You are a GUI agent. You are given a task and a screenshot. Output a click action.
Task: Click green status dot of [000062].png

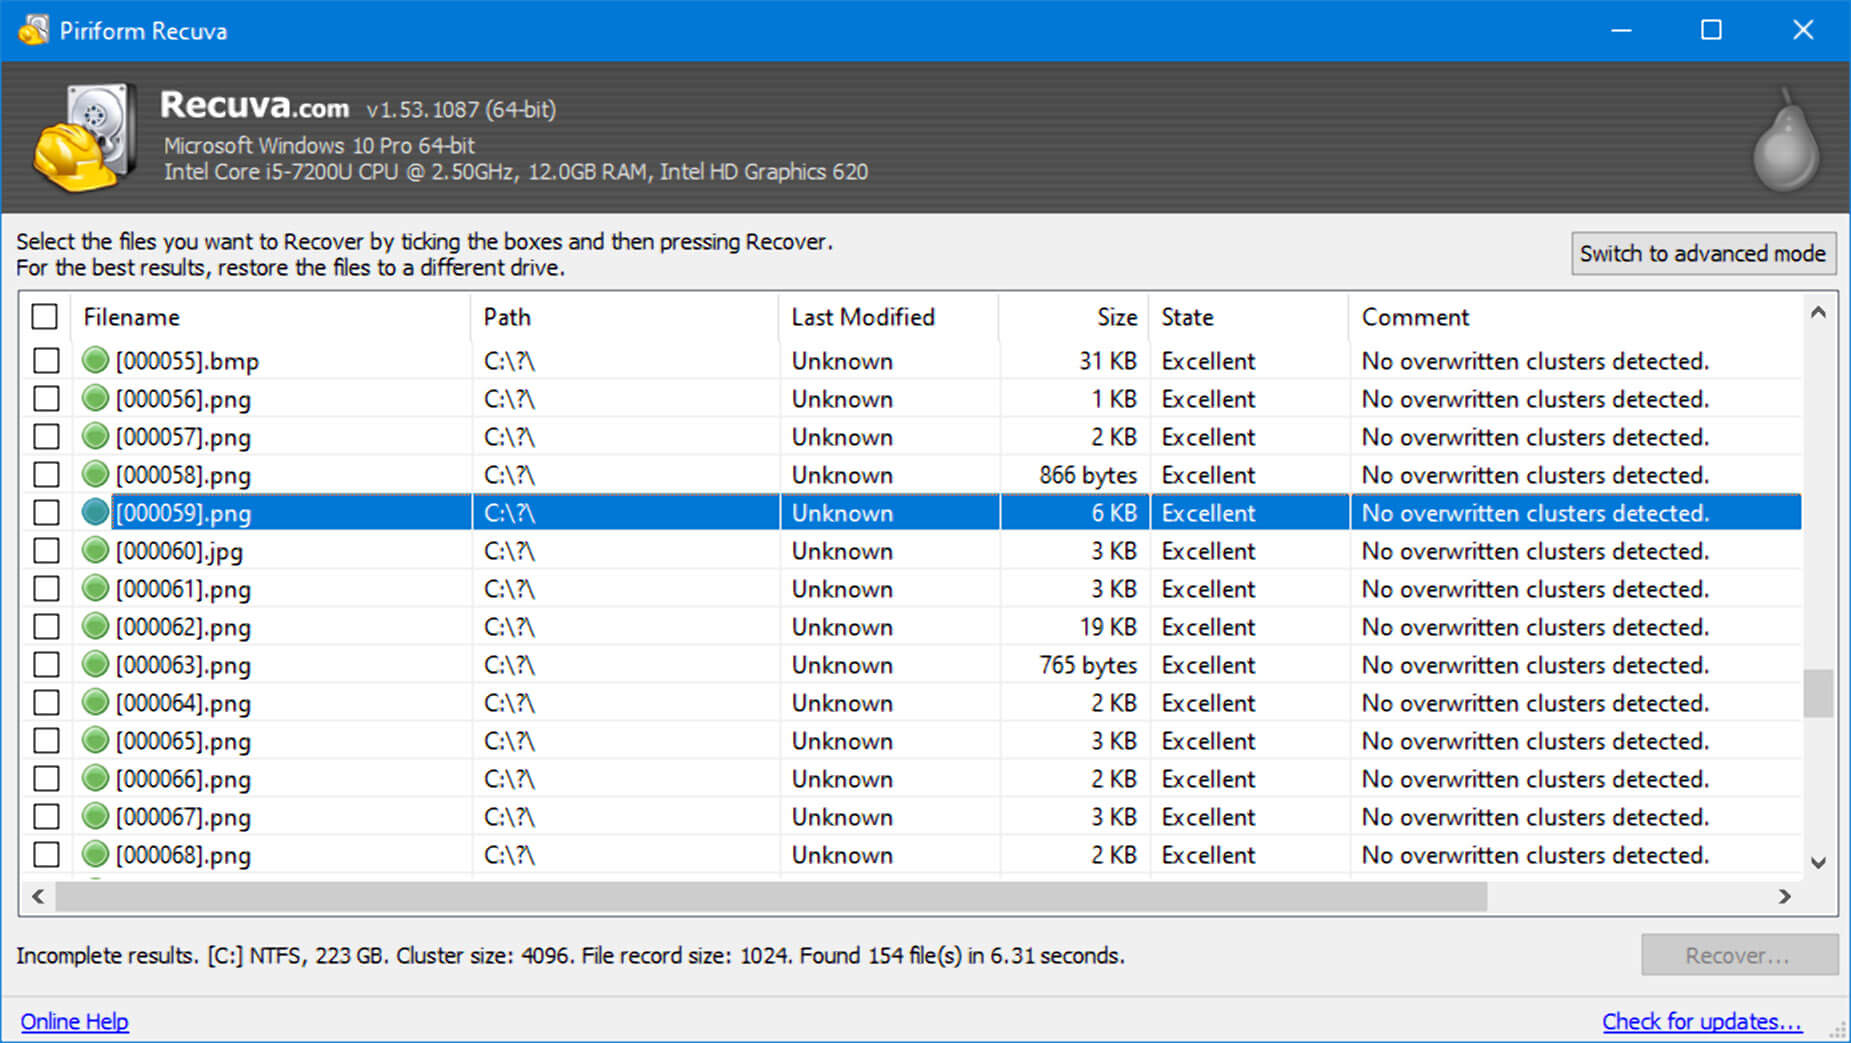coord(95,626)
